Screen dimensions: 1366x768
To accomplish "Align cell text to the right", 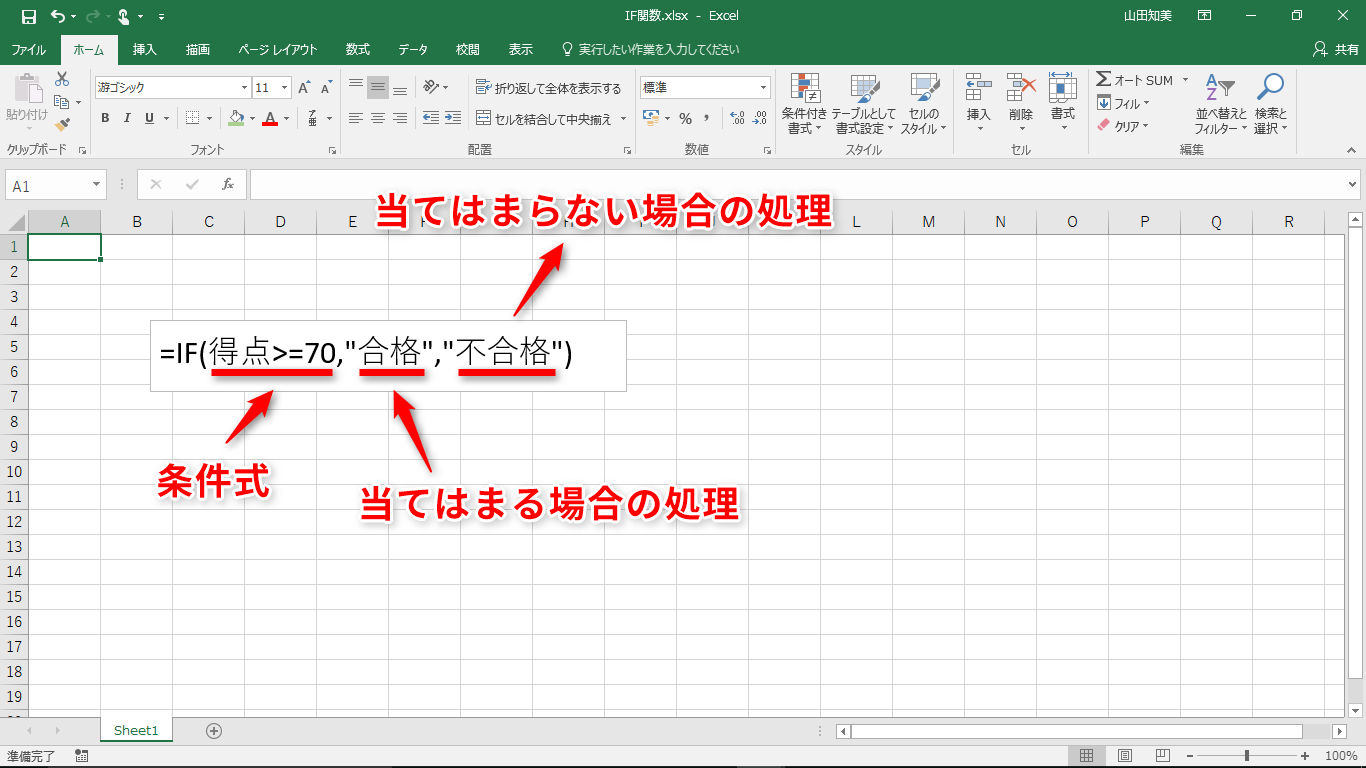I will (x=400, y=118).
